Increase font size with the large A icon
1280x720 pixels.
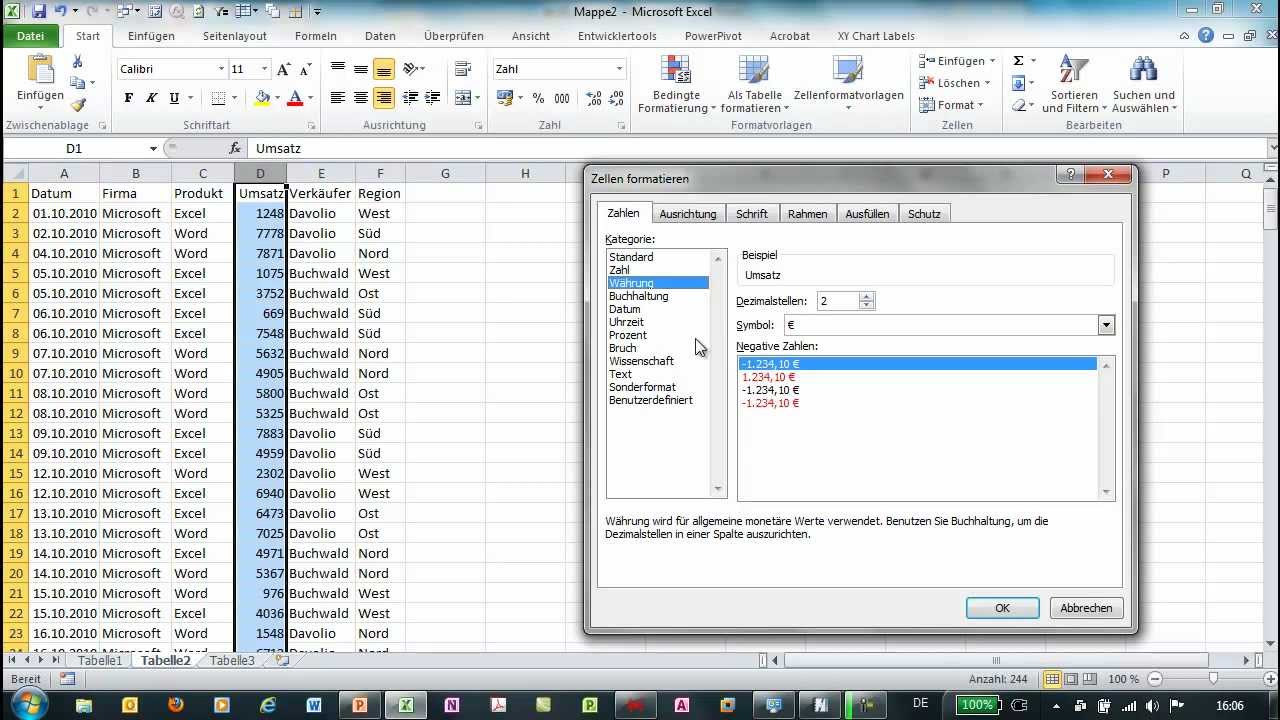pos(283,69)
